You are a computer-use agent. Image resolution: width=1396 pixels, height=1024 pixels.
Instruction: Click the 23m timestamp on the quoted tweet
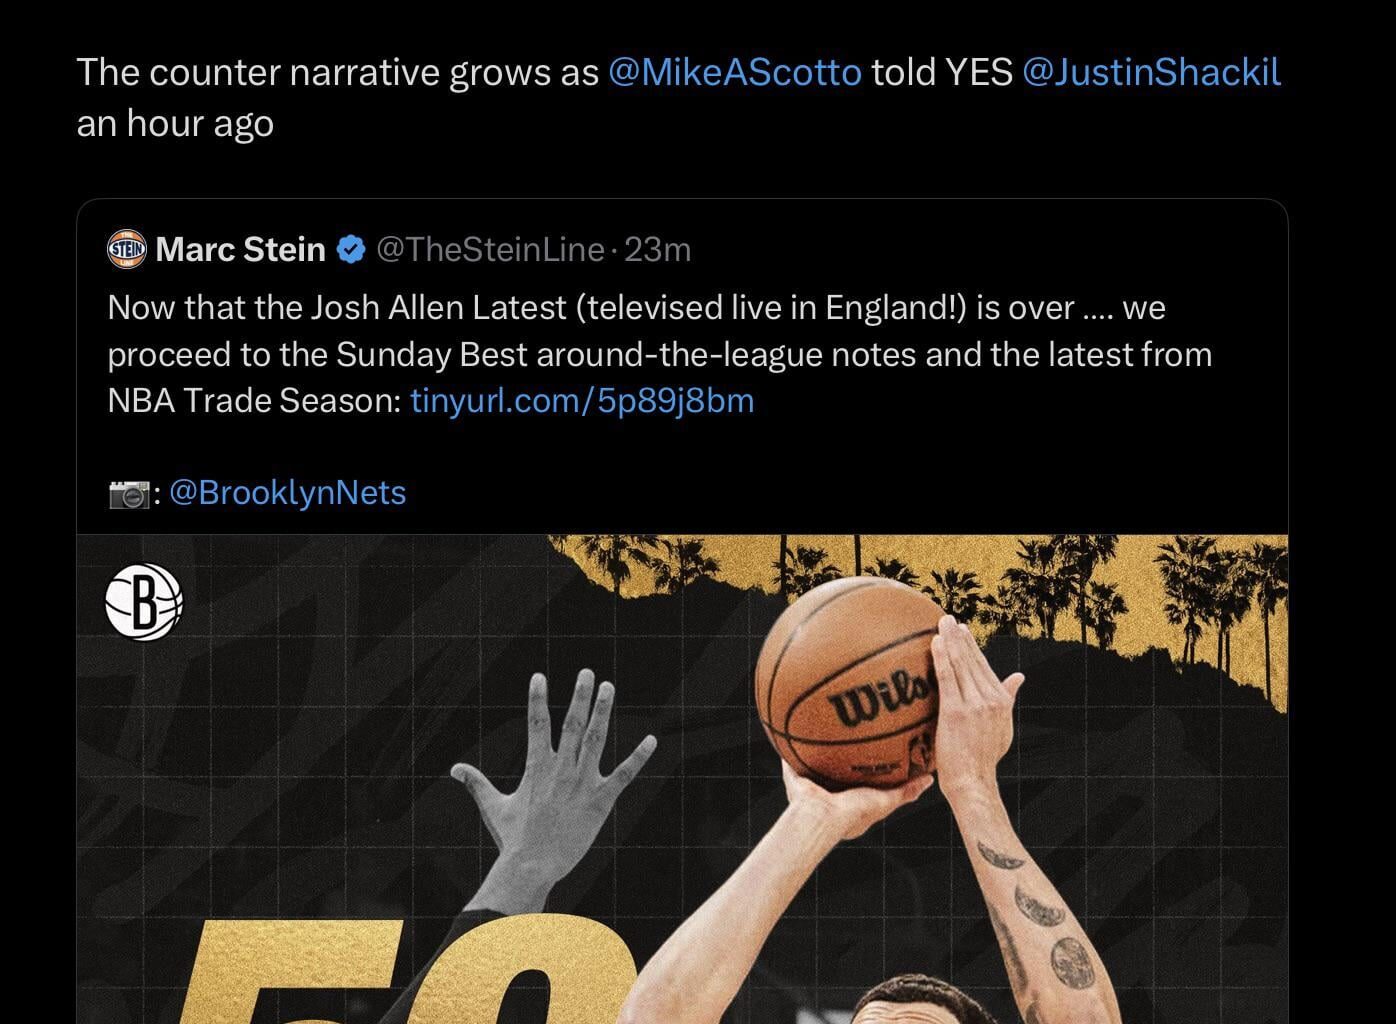[659, 250]
